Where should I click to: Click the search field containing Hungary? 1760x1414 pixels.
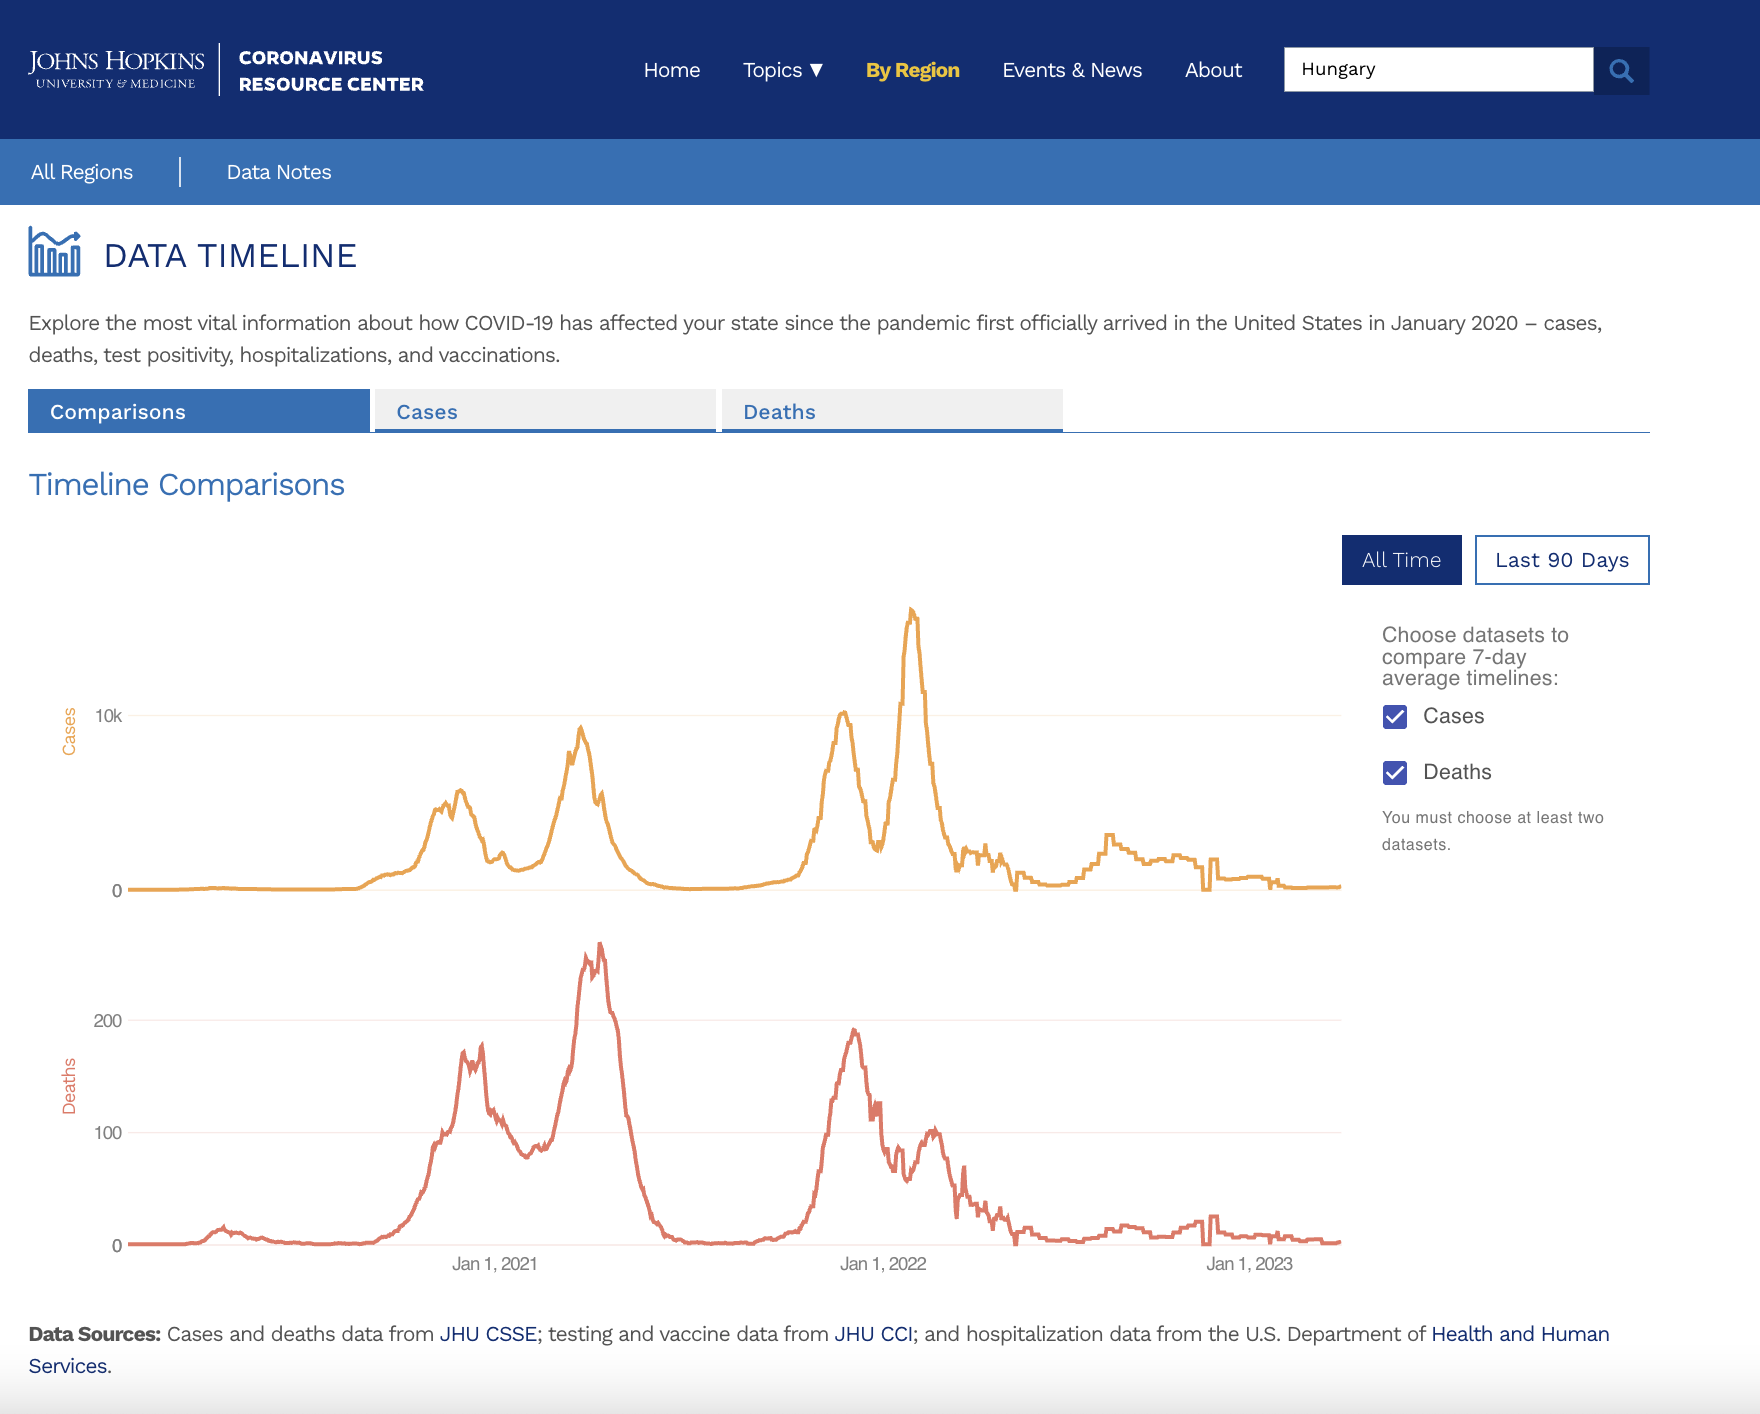point(1438,70)
